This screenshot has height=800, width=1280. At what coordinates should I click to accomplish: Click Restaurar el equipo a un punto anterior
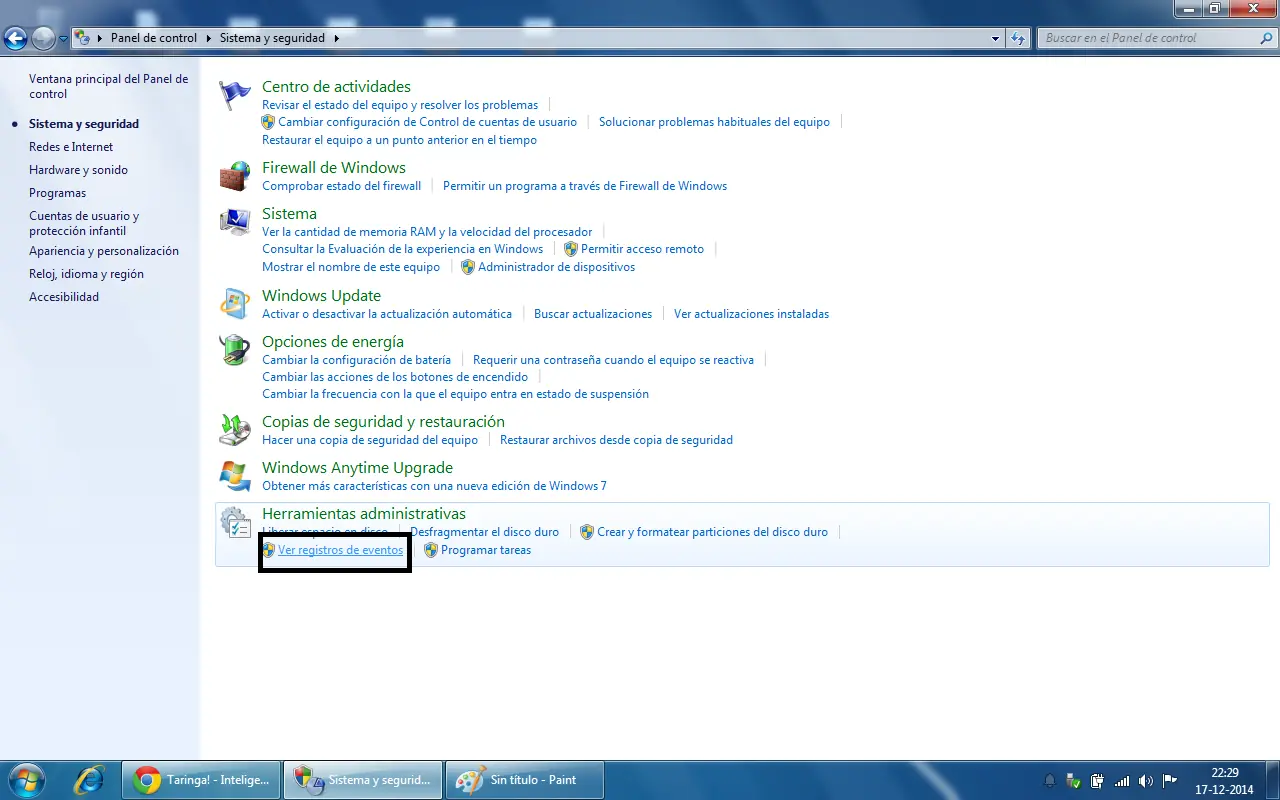[x=399, y=140]
